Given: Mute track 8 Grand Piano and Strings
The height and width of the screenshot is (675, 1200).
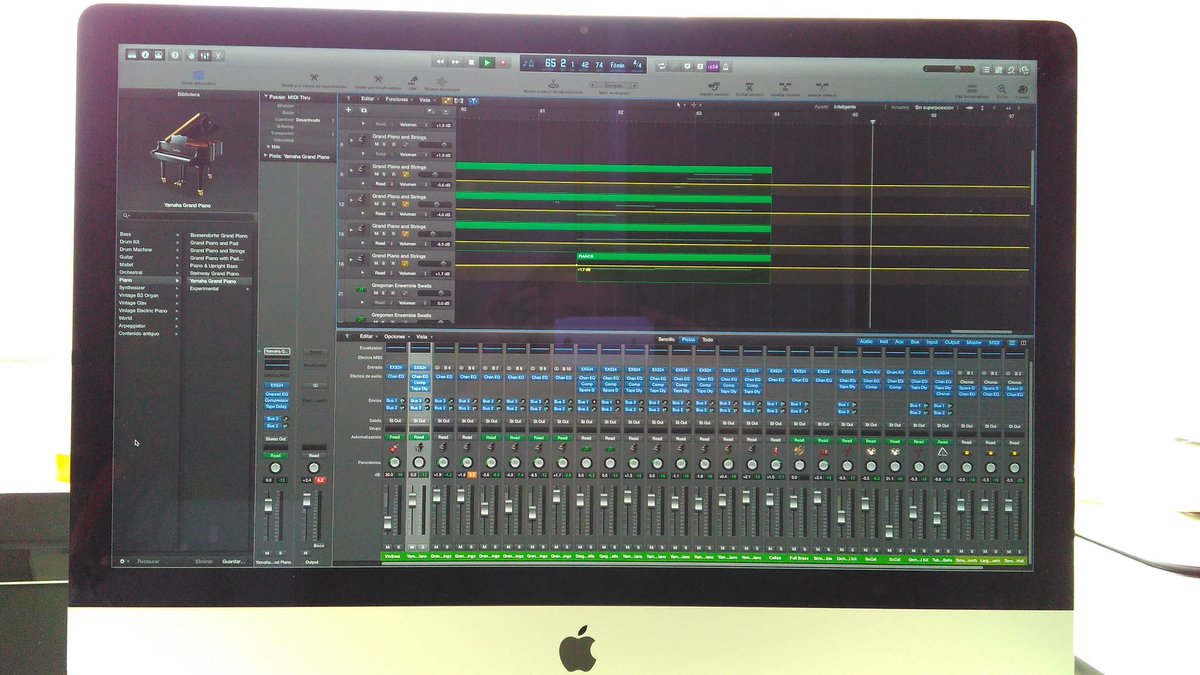Looking at the screenshot, I should 376,144.
